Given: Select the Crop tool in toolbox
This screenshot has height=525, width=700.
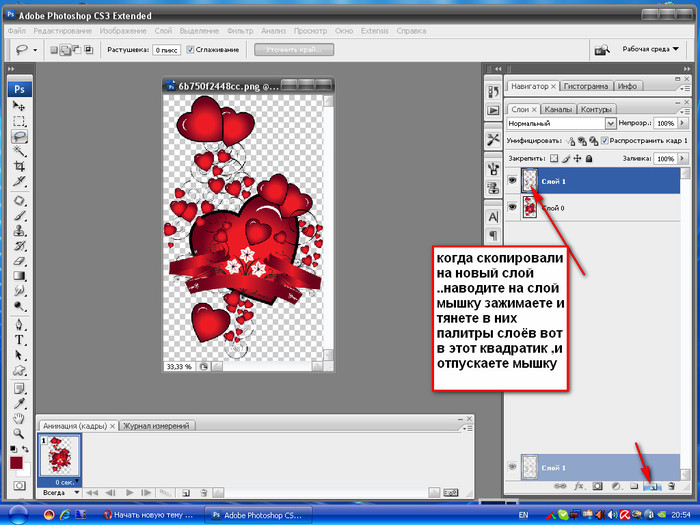Looking at the screenshot, I should (19, 166).
